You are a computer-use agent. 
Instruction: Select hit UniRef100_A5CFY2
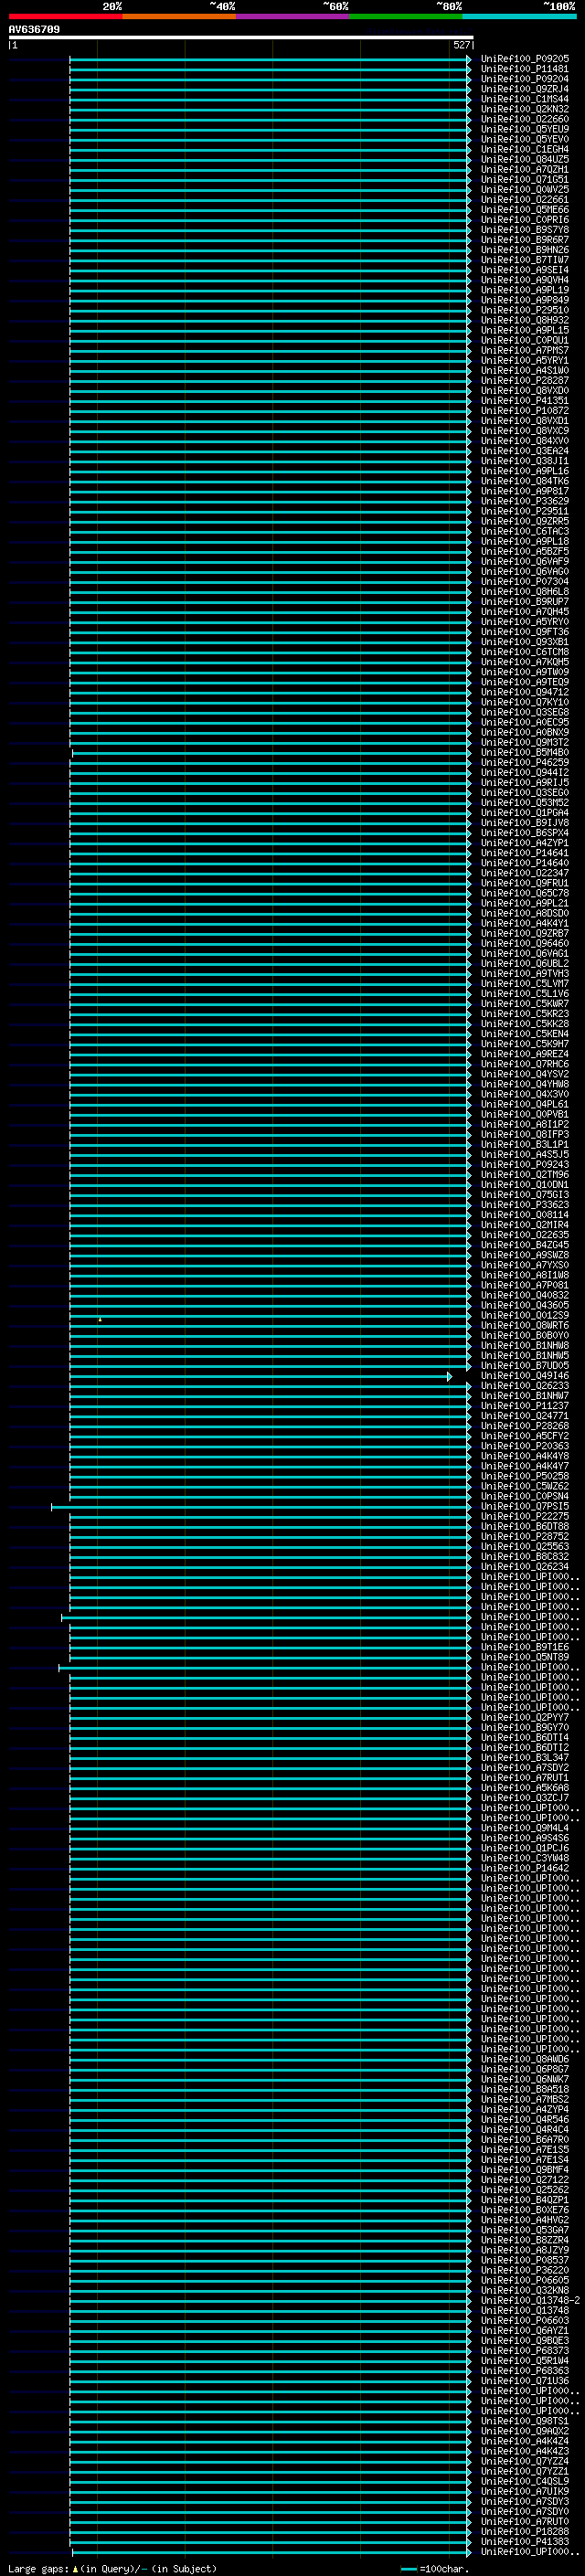pos(524,1436)
